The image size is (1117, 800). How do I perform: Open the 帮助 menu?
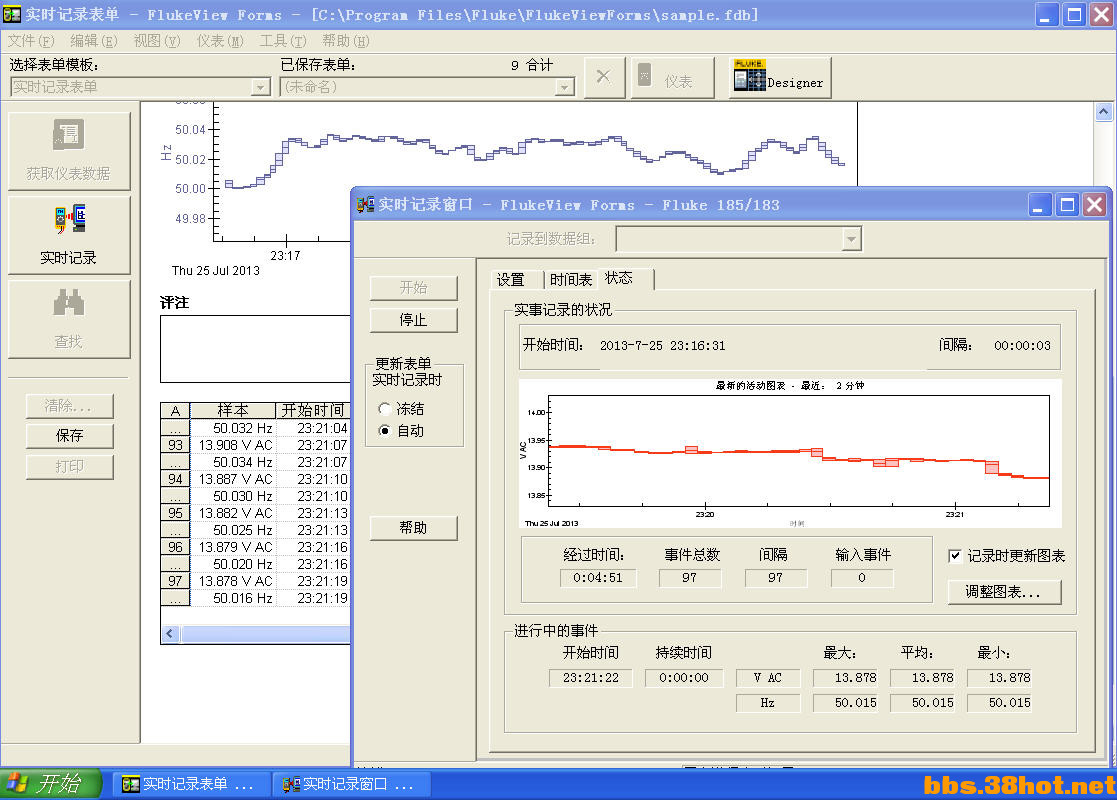(346, 41)
